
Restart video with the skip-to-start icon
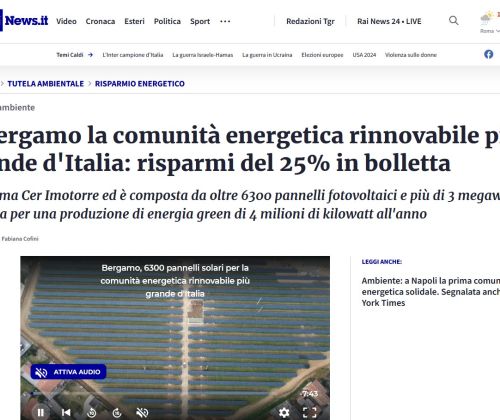(x=66, y=413)
